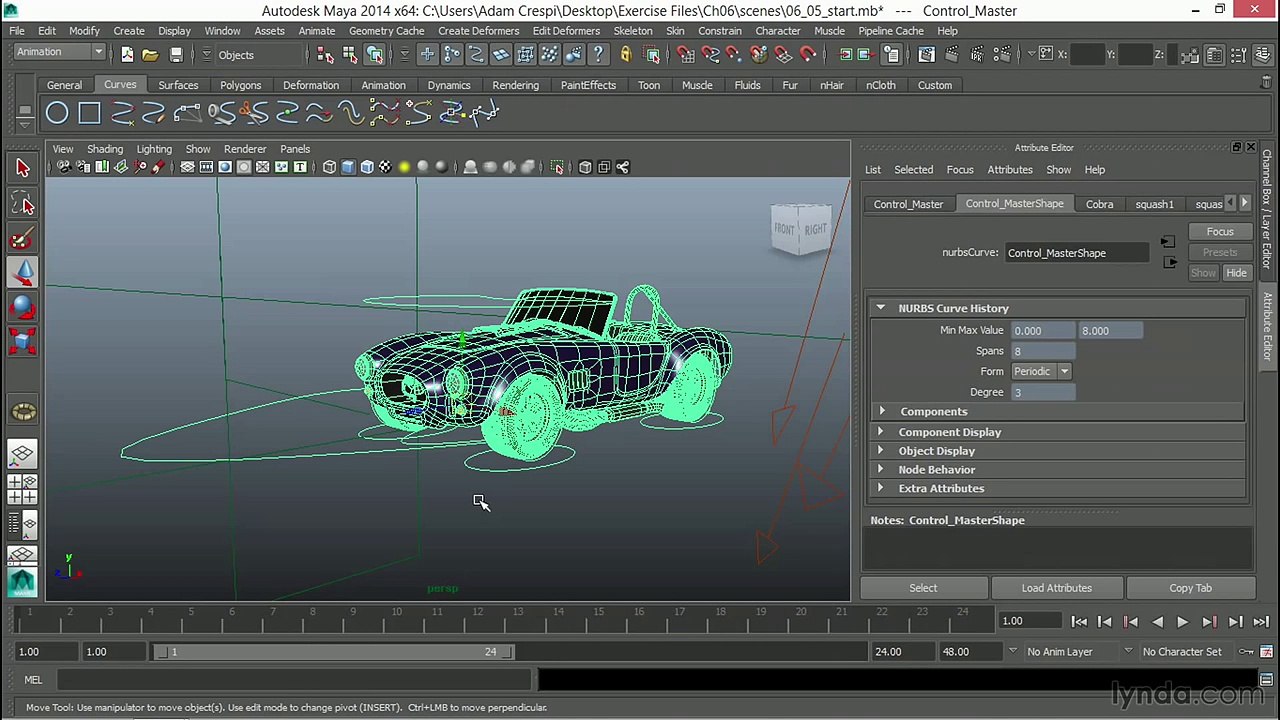Click the playback range slider bar

pos(332,652)
